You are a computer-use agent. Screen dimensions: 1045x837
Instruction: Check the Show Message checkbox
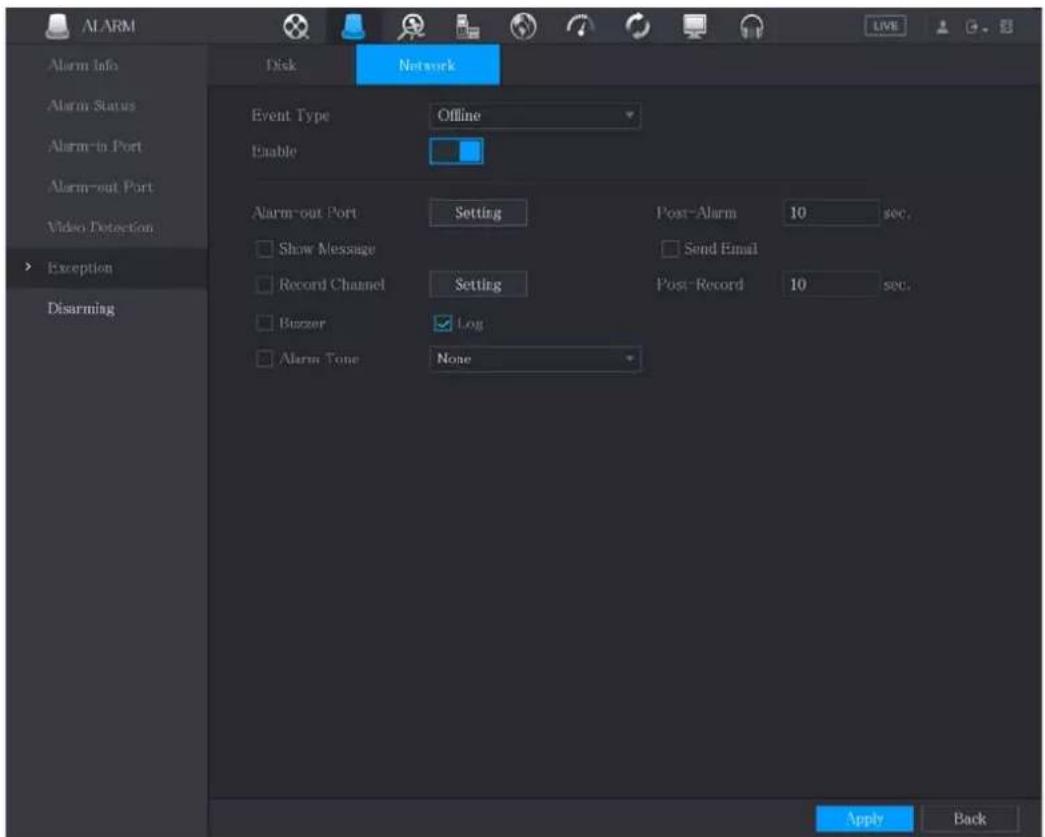[x=265, y=249]
